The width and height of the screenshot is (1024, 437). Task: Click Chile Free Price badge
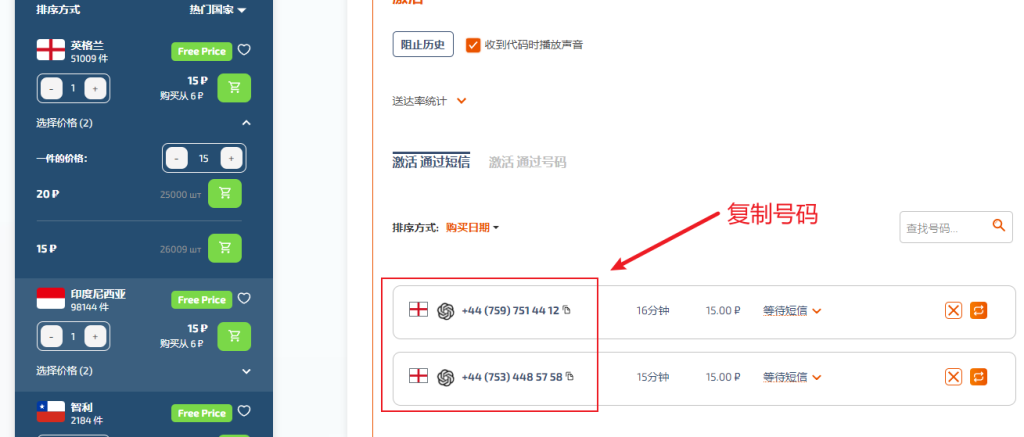click(x=202, y=413)
